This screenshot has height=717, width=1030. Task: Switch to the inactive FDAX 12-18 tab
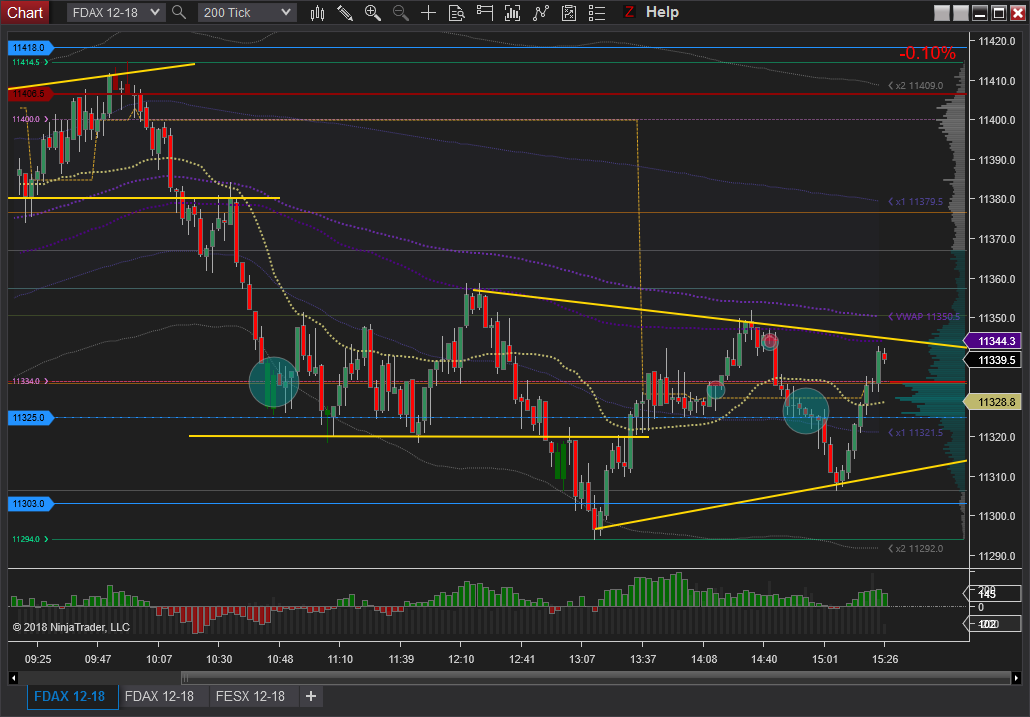(160, 696)
